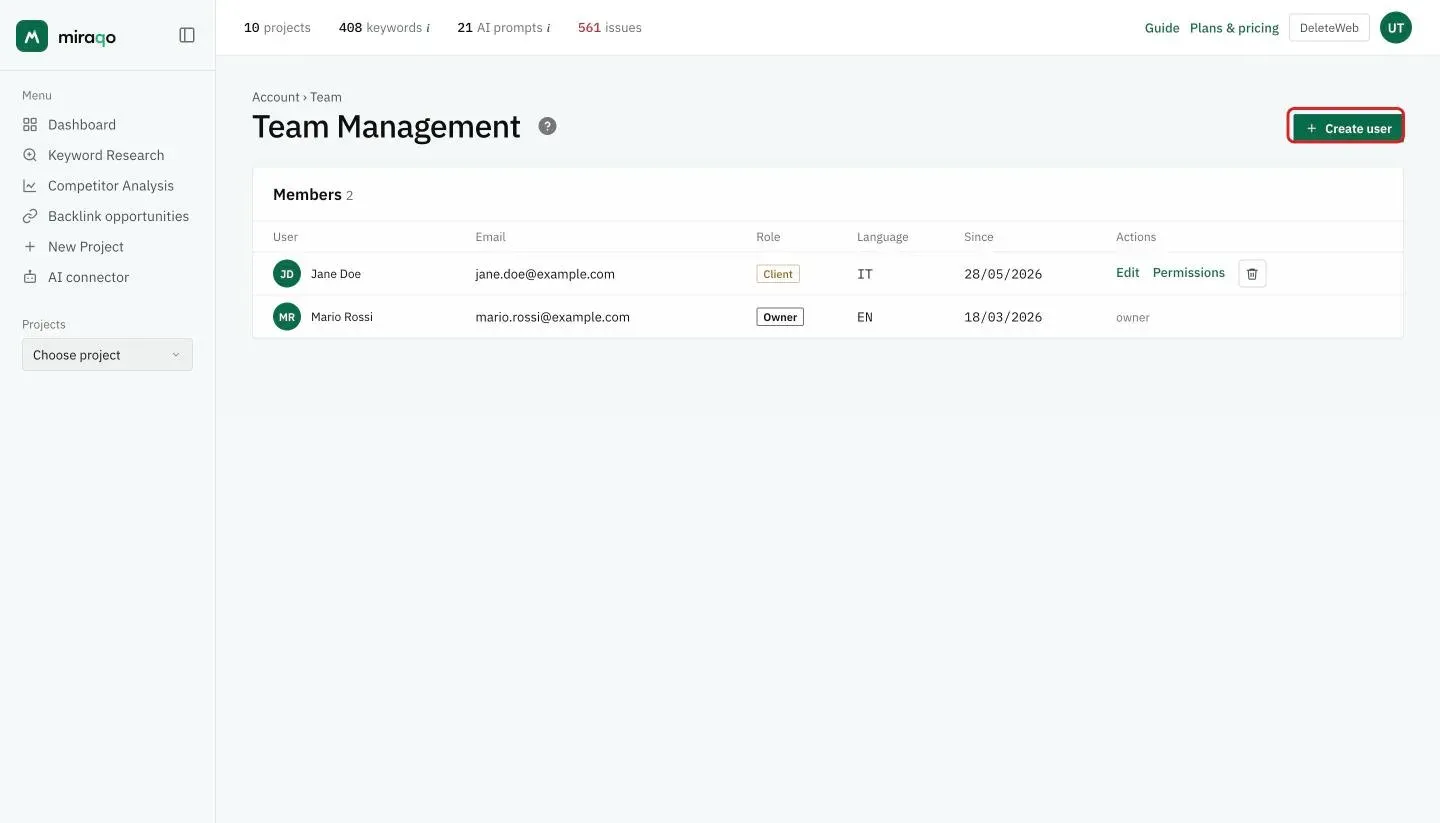Click the Members heading
The image size is (1440, 823).
click(x=307, y=195)
